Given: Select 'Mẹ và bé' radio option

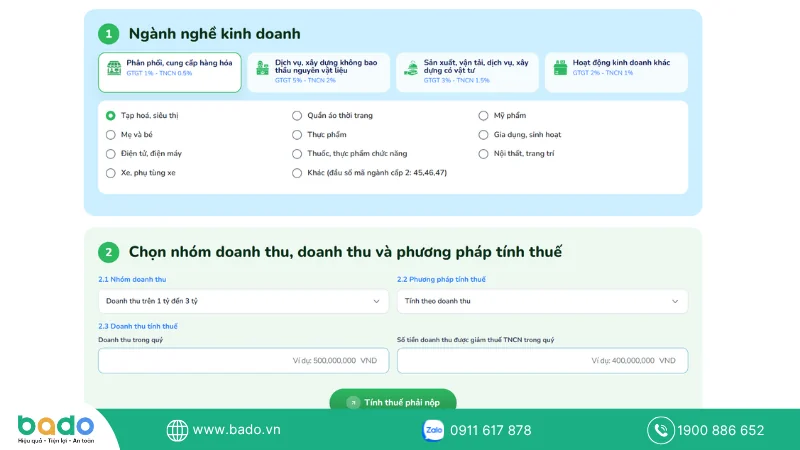Looking at the screenshot, I should (111, 135).
